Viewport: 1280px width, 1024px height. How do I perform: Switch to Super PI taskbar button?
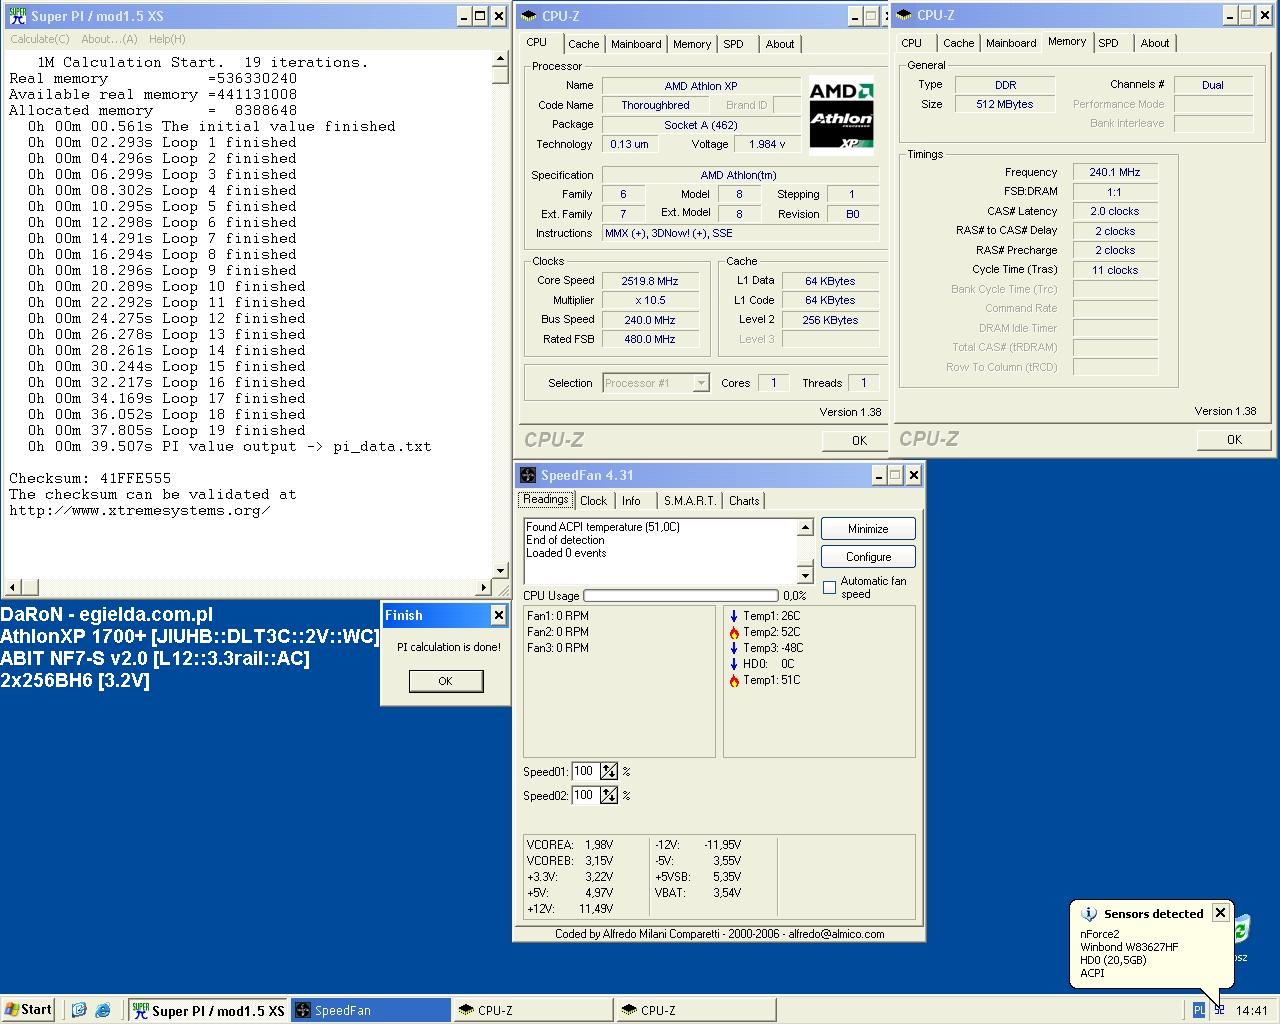coord(210,1010)
